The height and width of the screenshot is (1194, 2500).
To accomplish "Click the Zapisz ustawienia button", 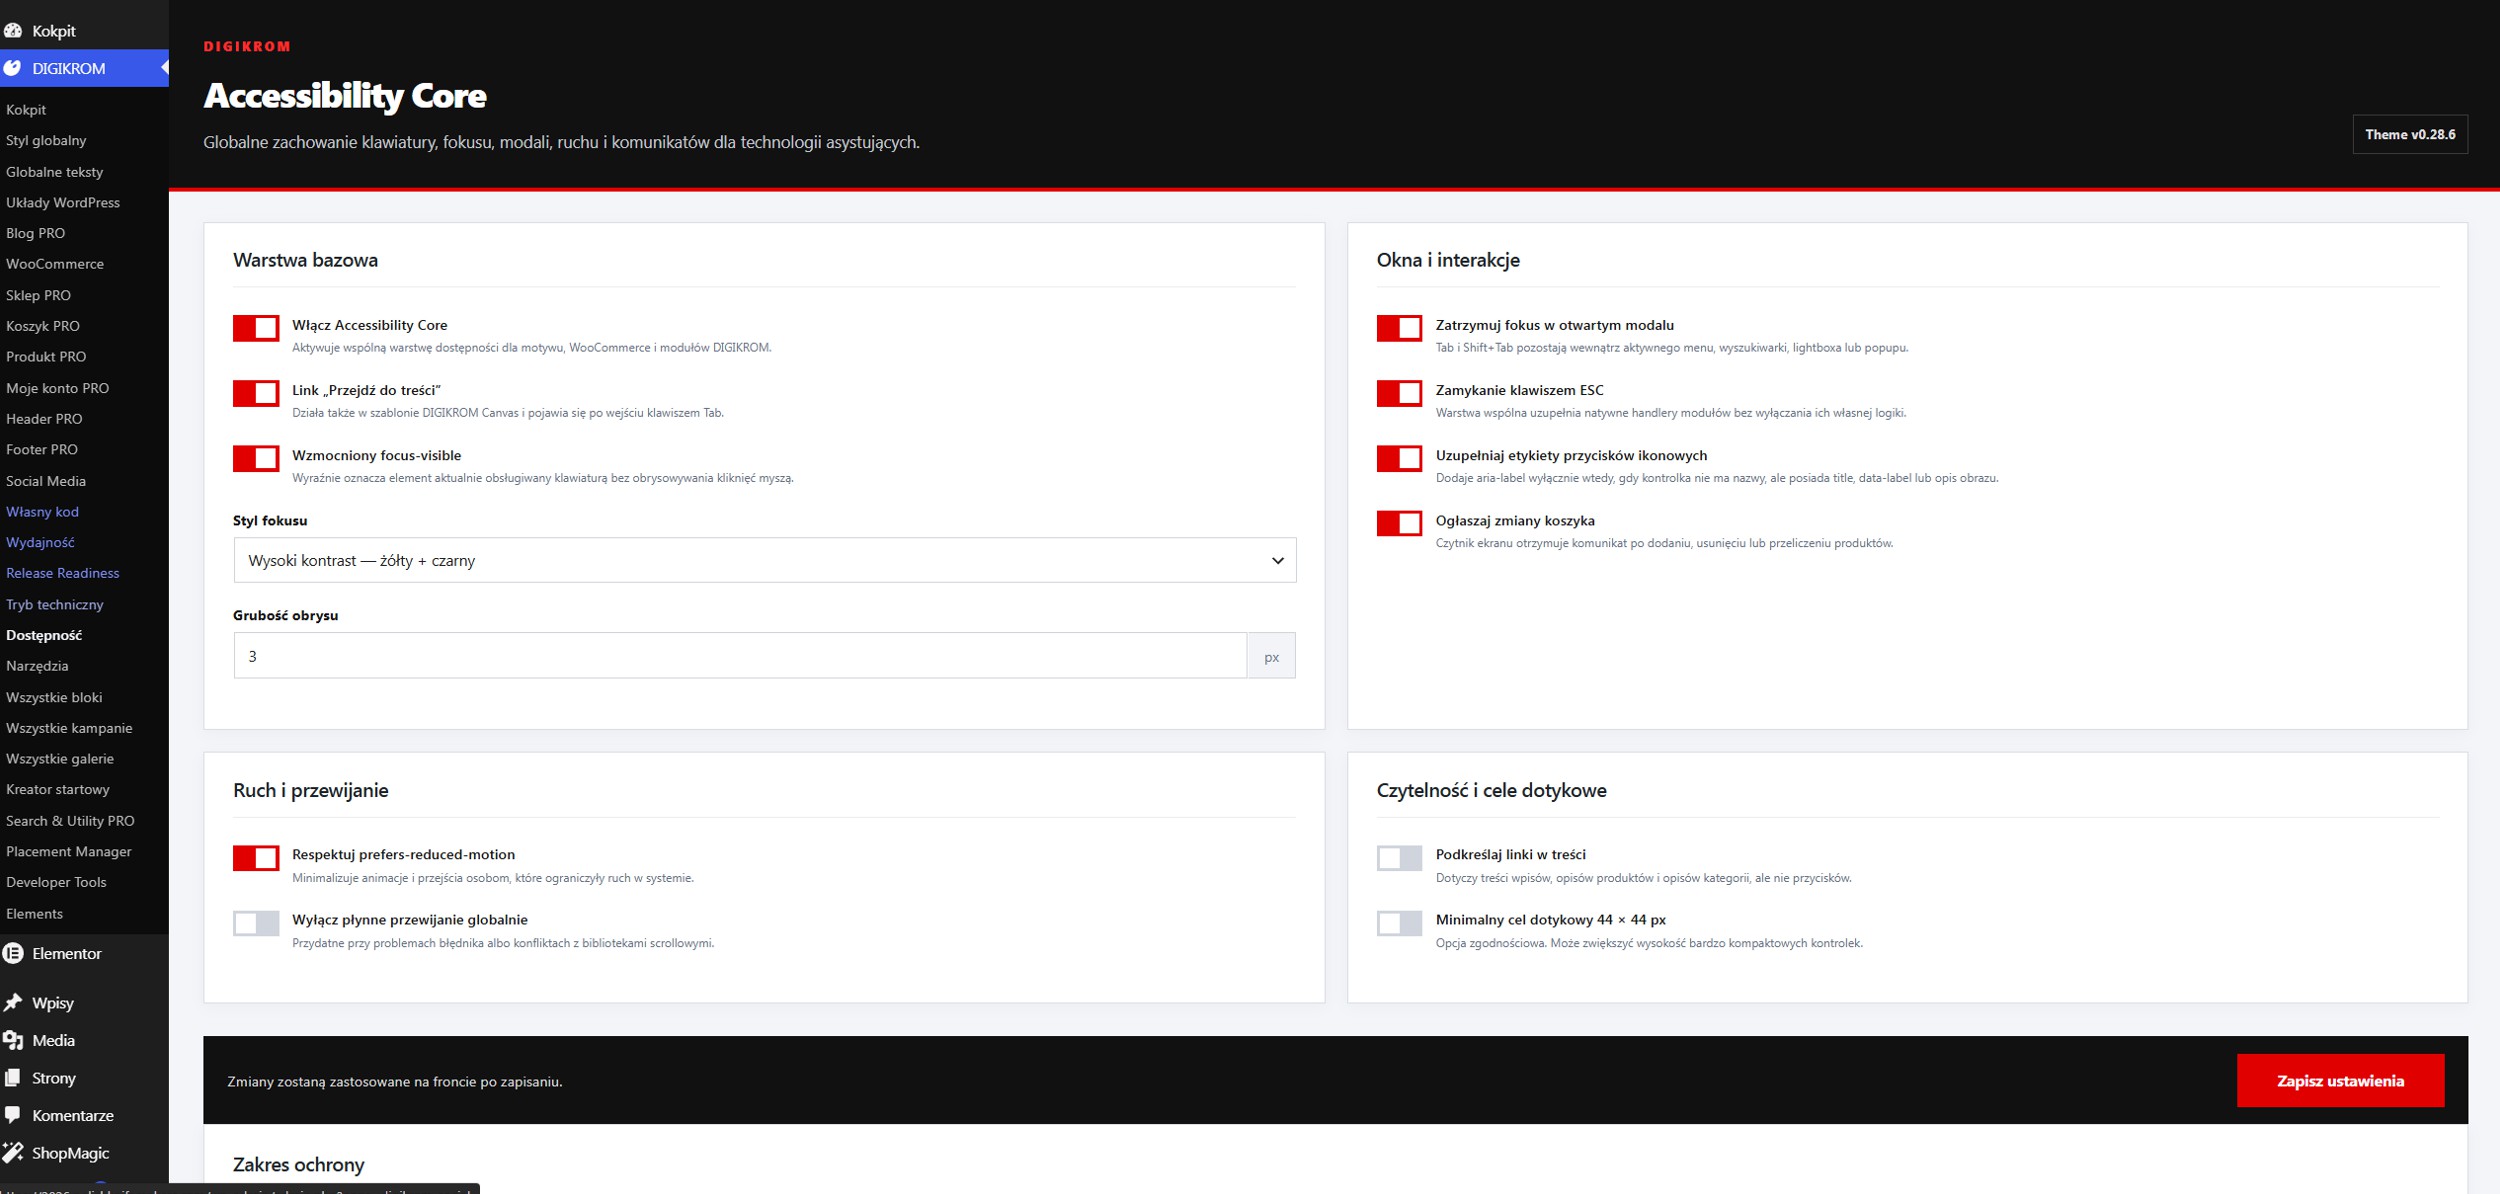I will tap(2340, 1081).
